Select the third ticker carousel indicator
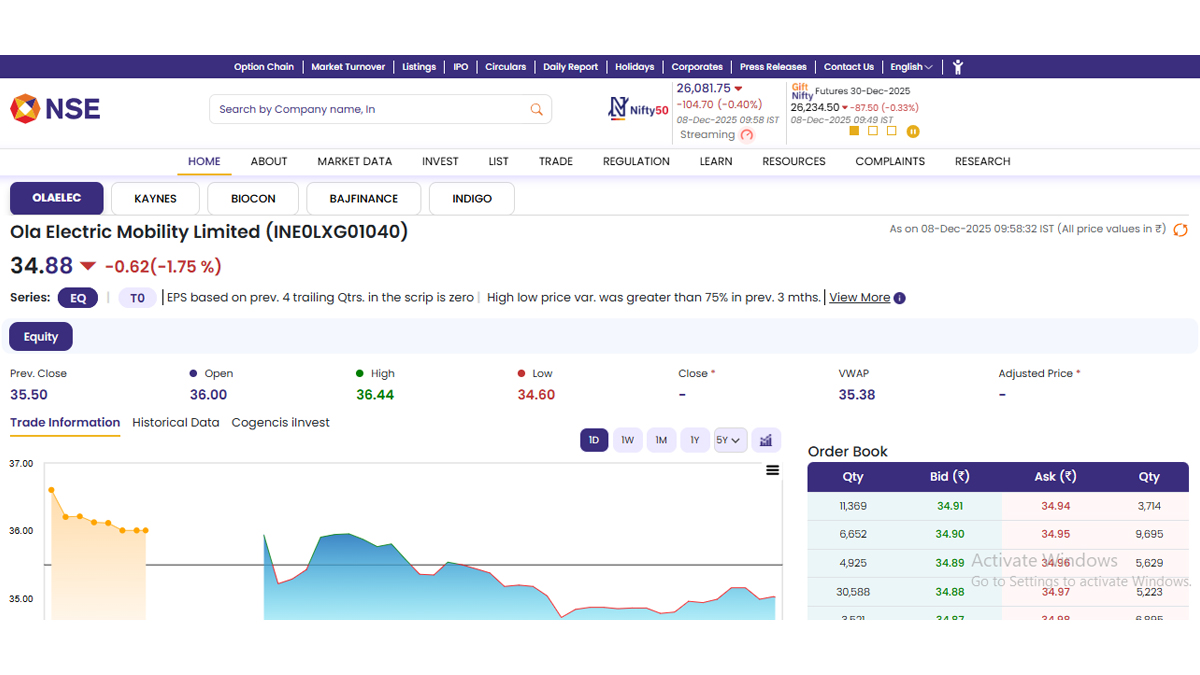 click(892, 131)
